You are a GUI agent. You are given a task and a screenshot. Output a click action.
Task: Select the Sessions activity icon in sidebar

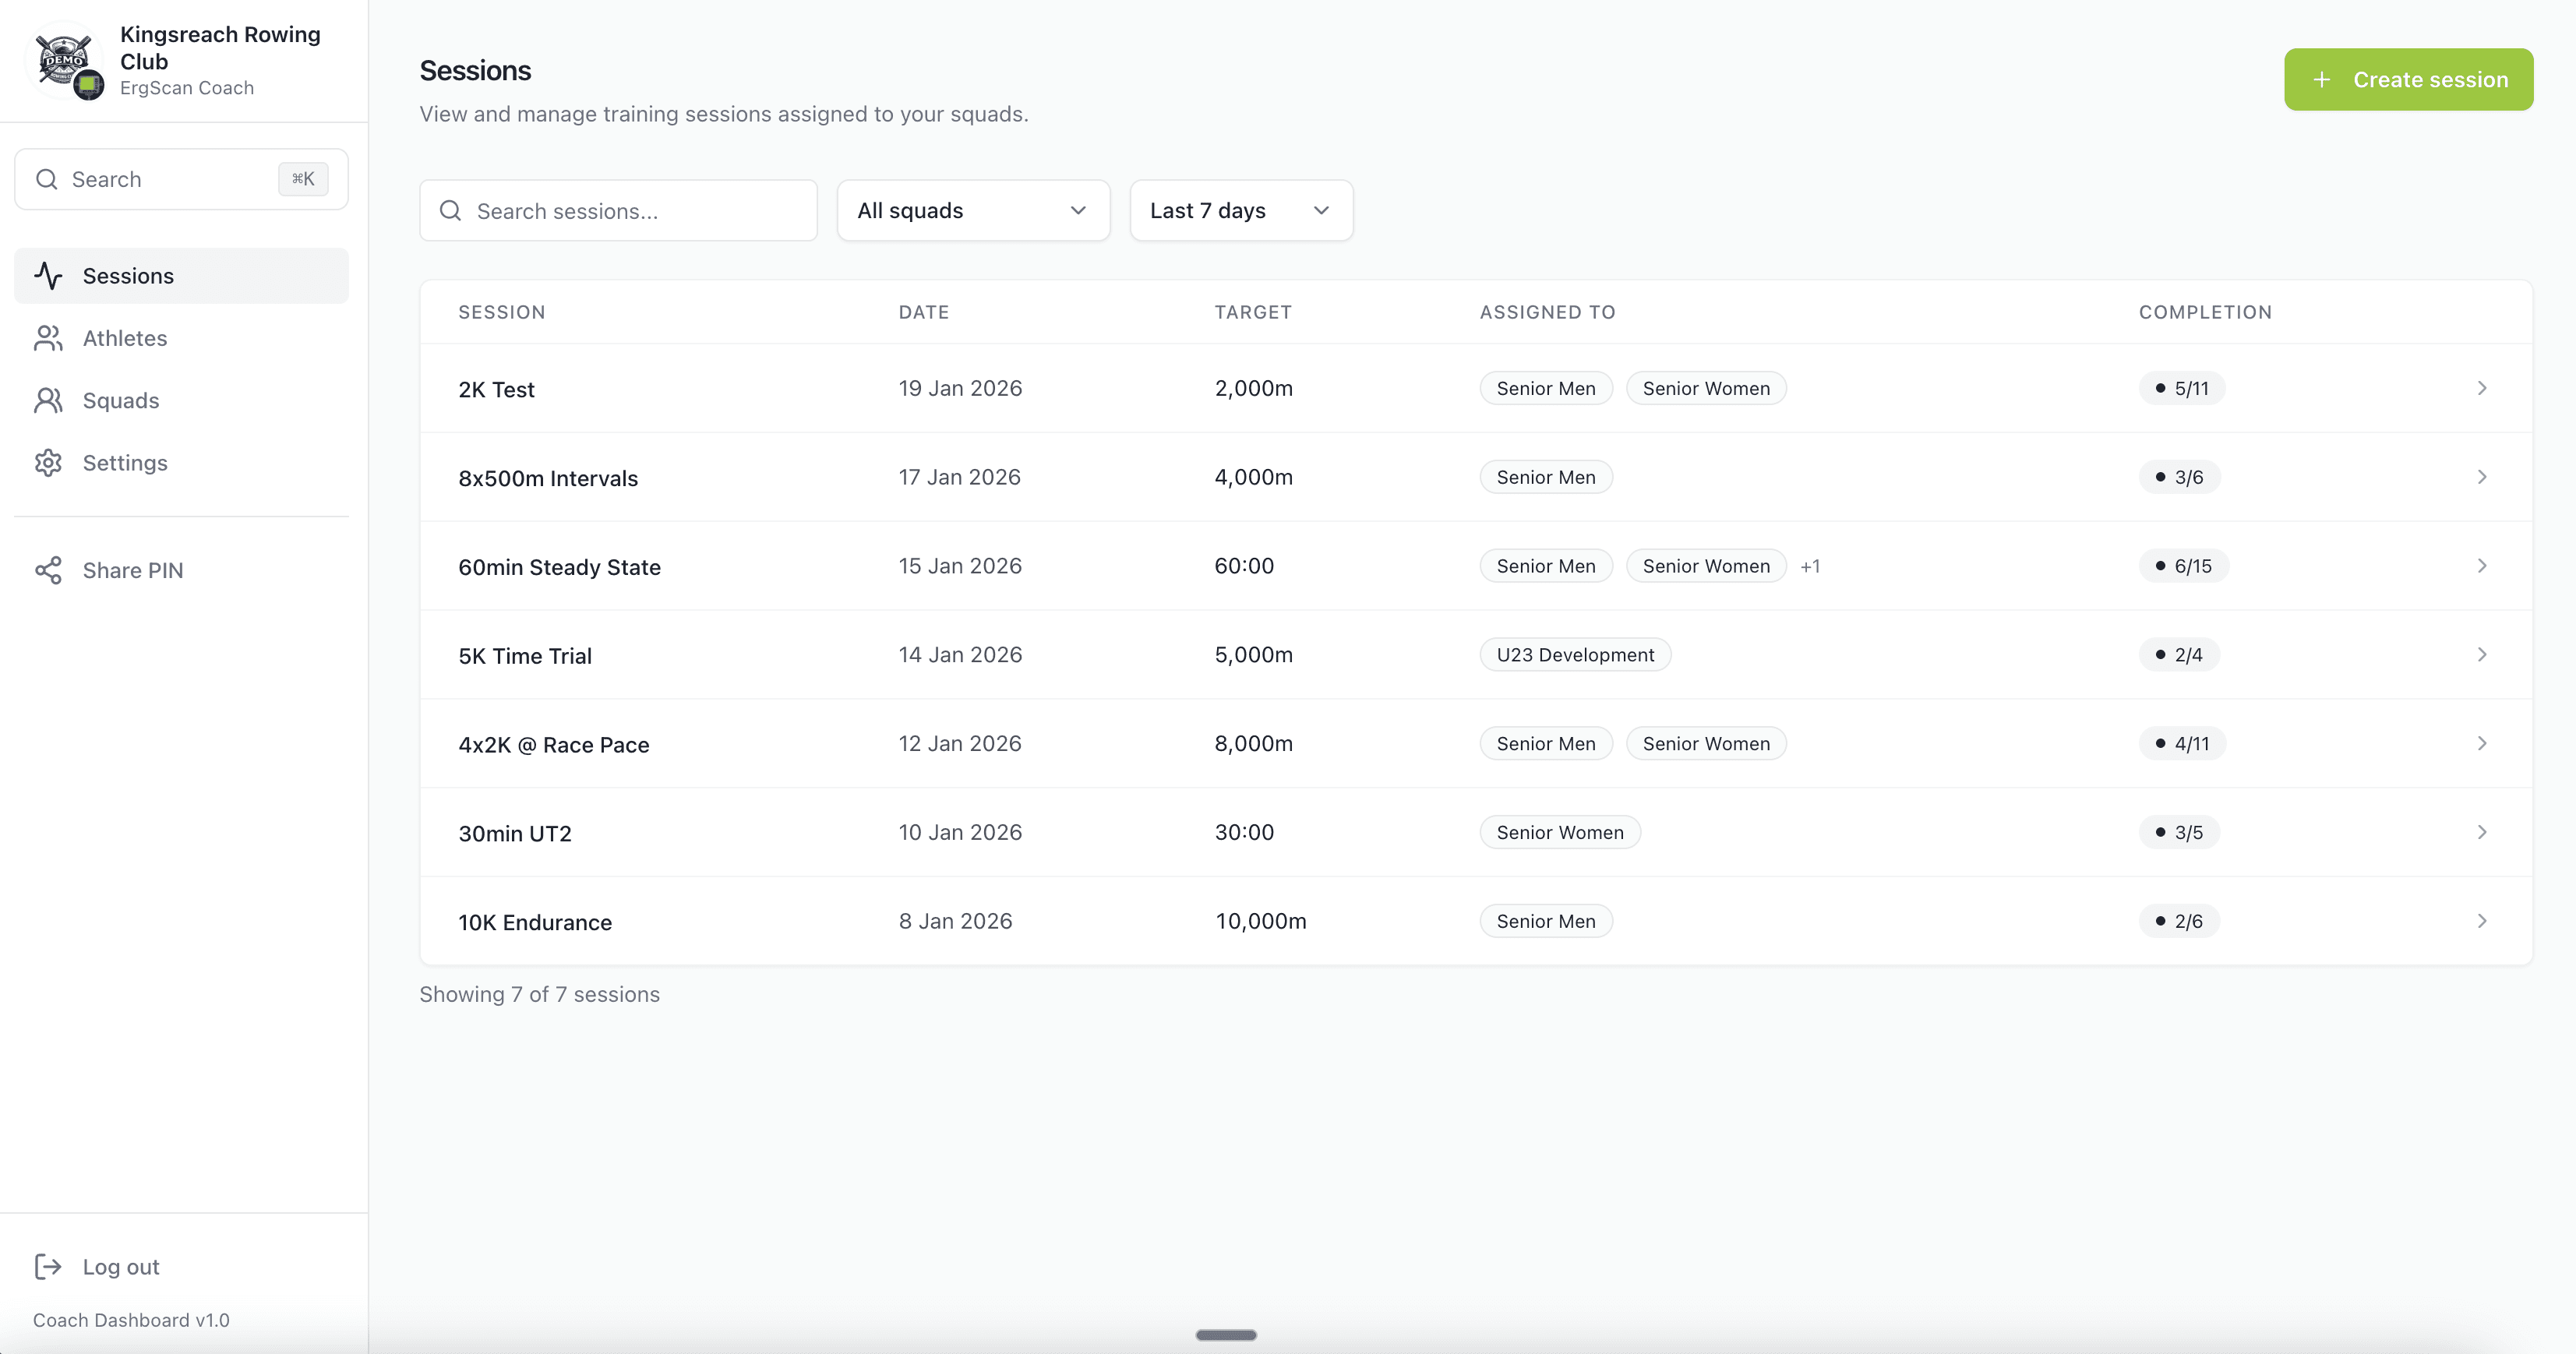coord(49,276)
